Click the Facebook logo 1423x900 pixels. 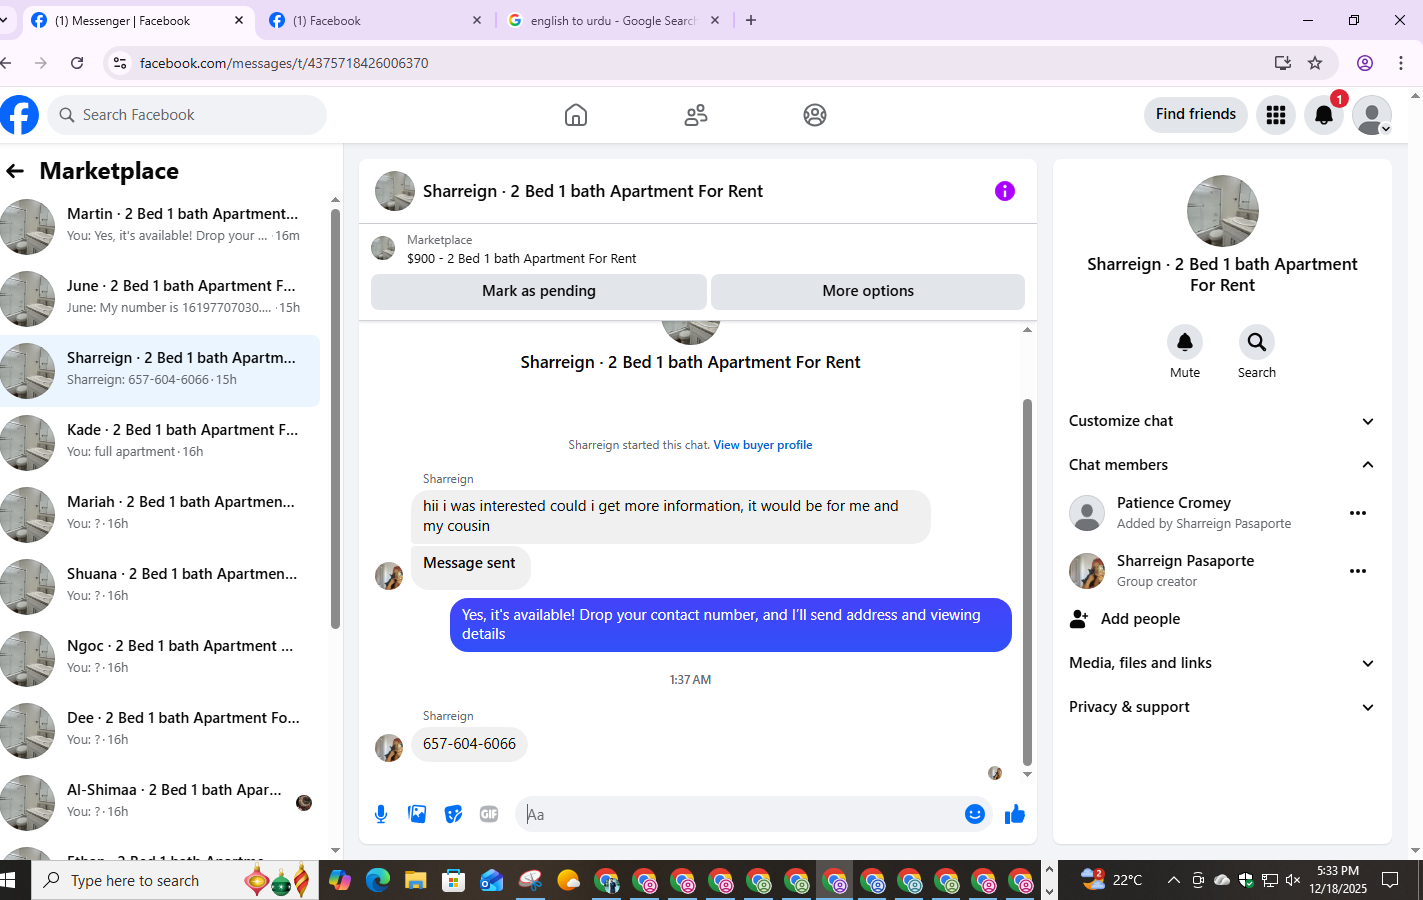18,115
